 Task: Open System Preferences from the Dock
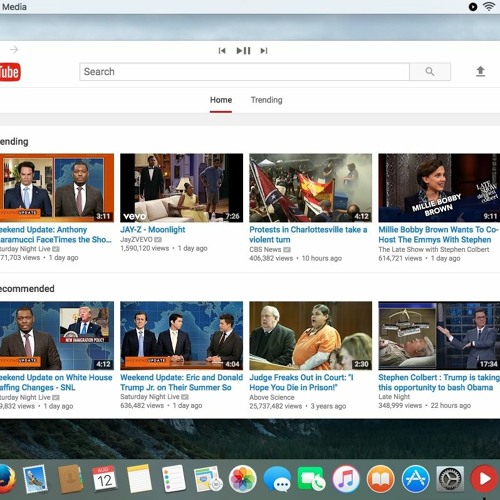coord(450,479)
